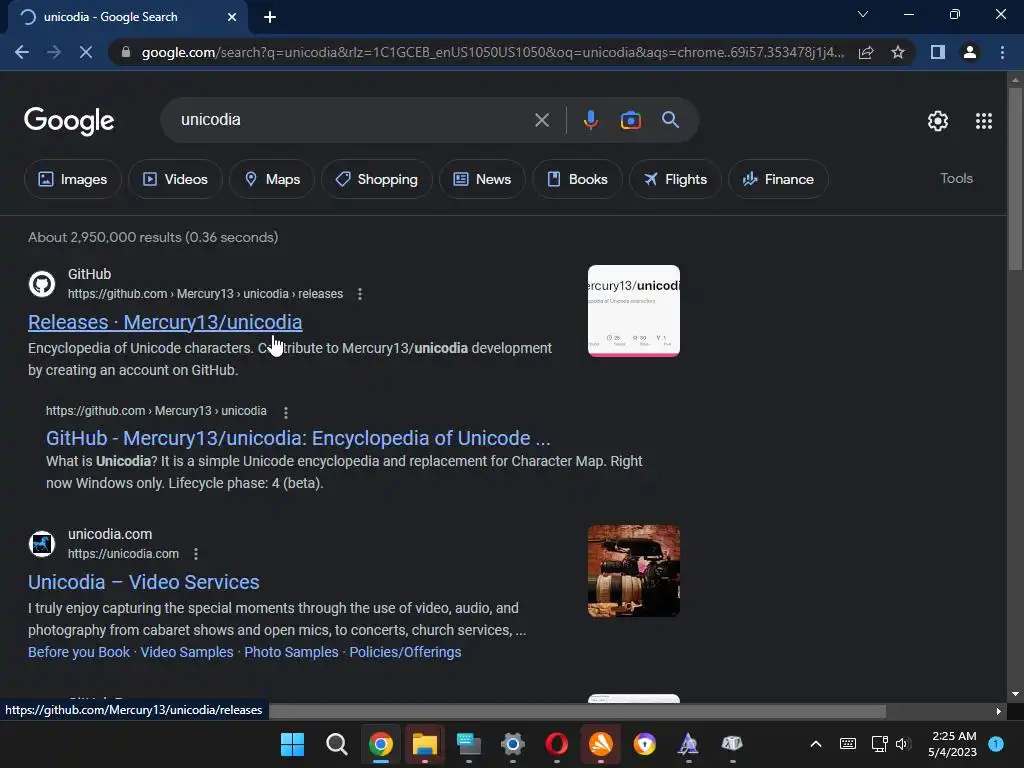1024x768 pixels.
Task: Switch to News results
Action: (x=482, y=179)
